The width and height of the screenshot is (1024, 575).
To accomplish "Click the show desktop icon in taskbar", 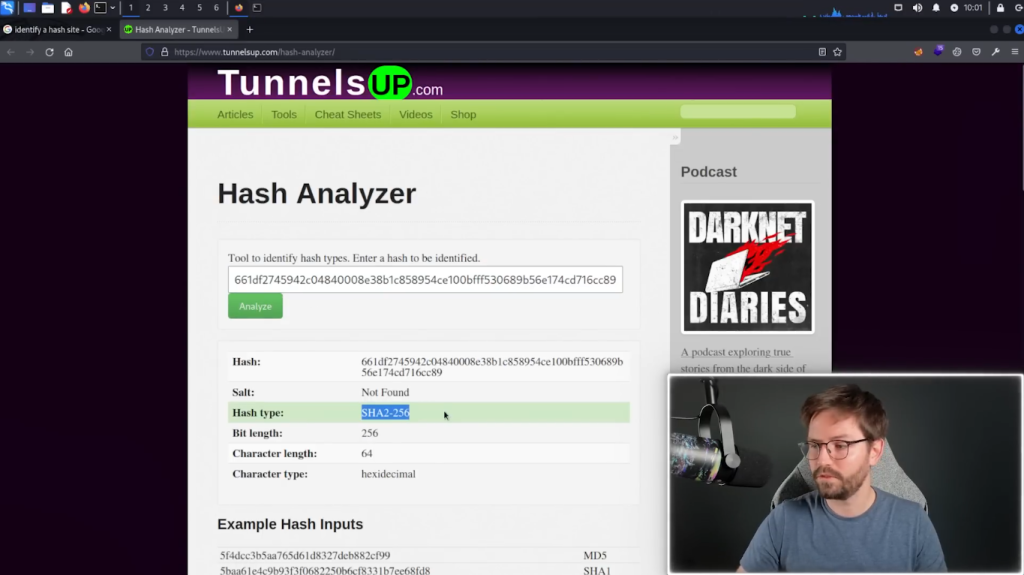I will point(29,8).
